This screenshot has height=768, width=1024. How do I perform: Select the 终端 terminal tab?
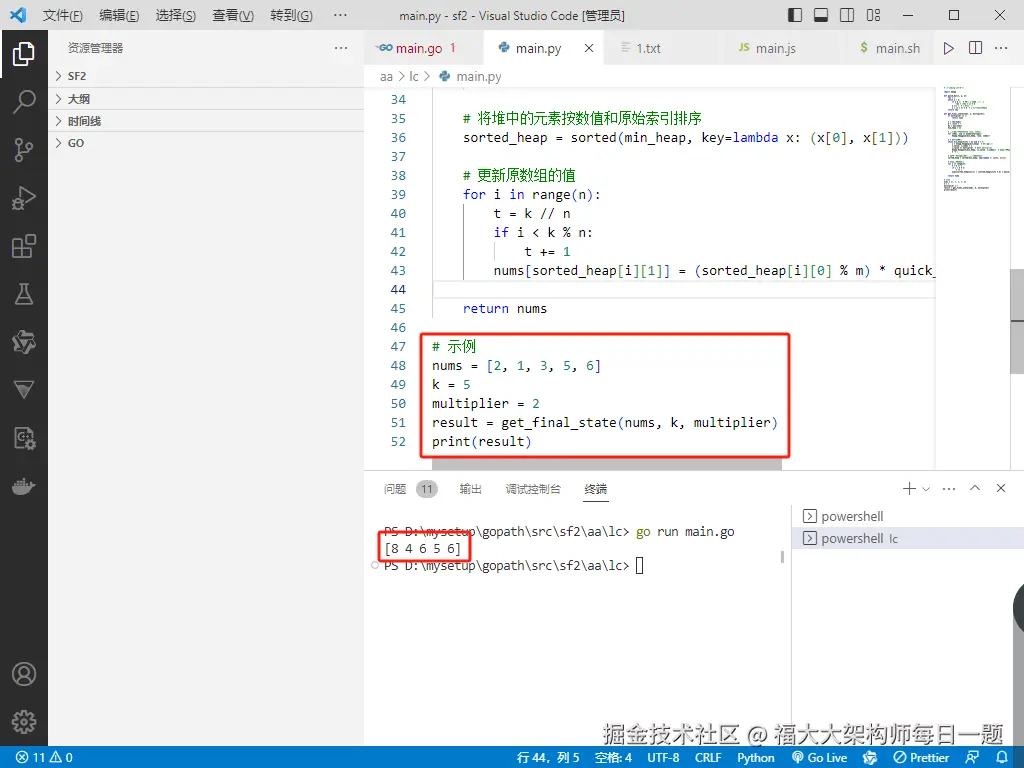596,488
